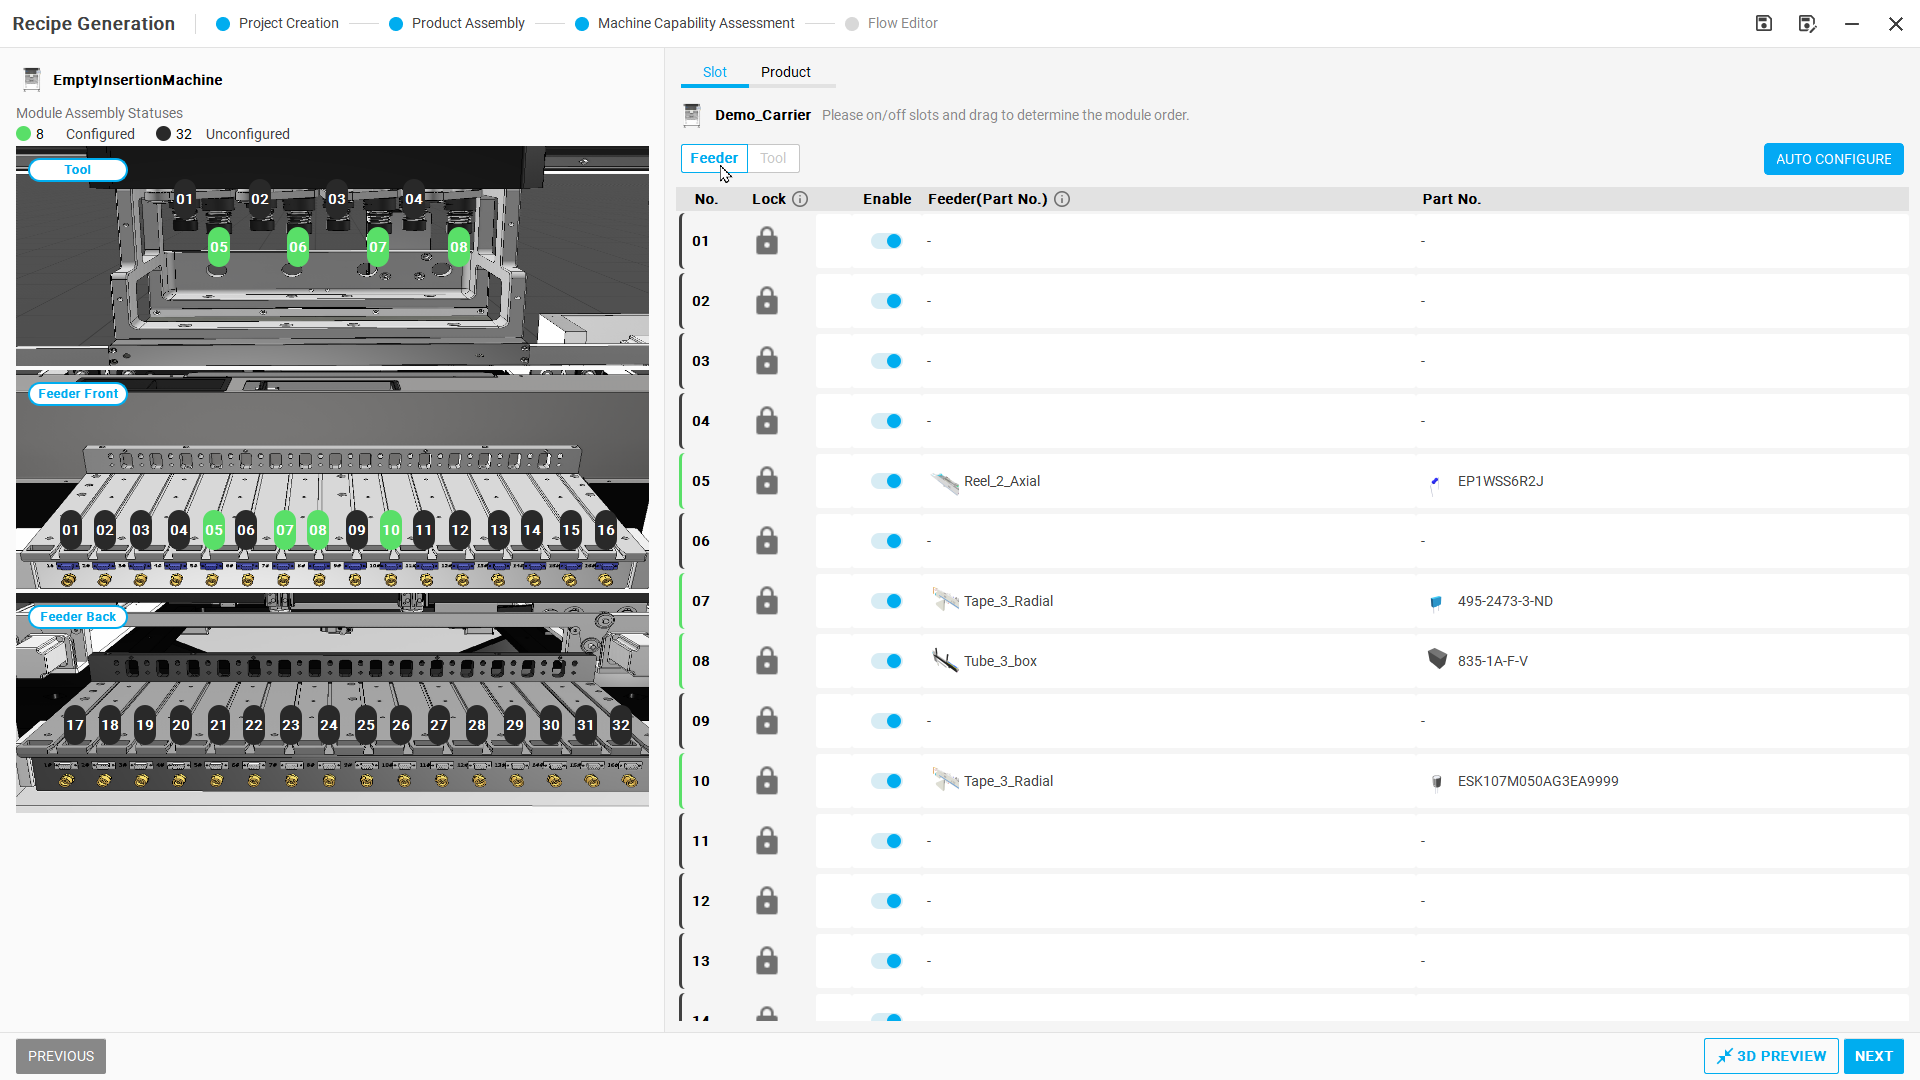Go to Product Assembly step
Image resolution: width=1920 pixels, height=1080 pixels.
click(456, 23)
